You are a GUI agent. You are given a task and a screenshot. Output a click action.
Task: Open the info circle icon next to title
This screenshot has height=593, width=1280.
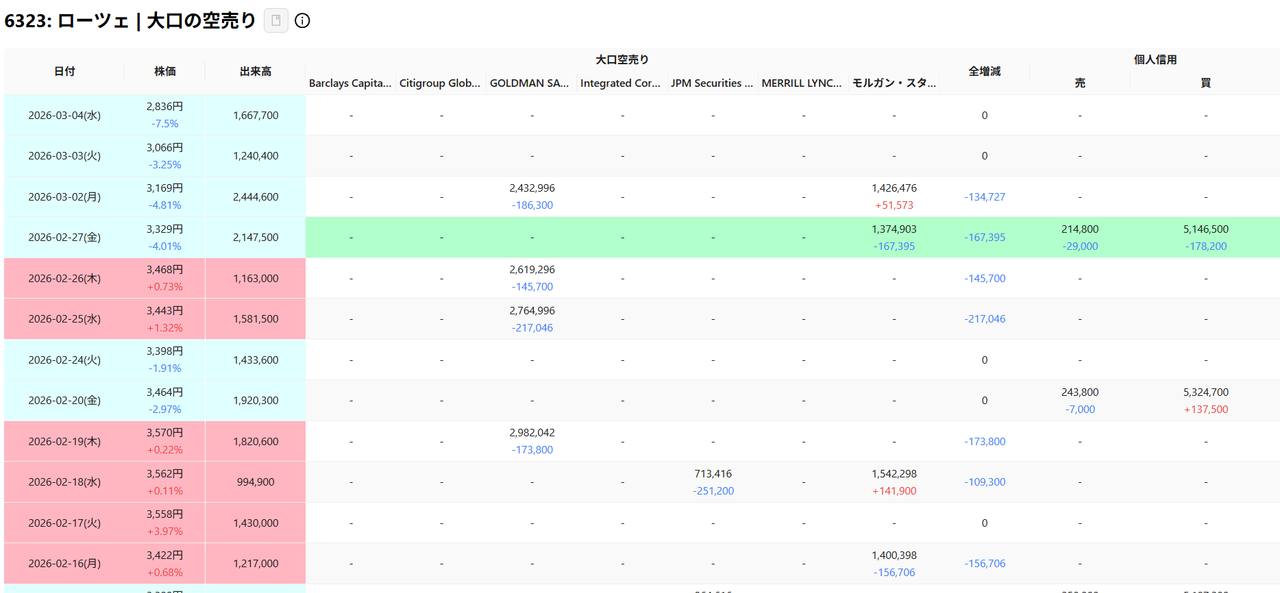tap(302, 20)
